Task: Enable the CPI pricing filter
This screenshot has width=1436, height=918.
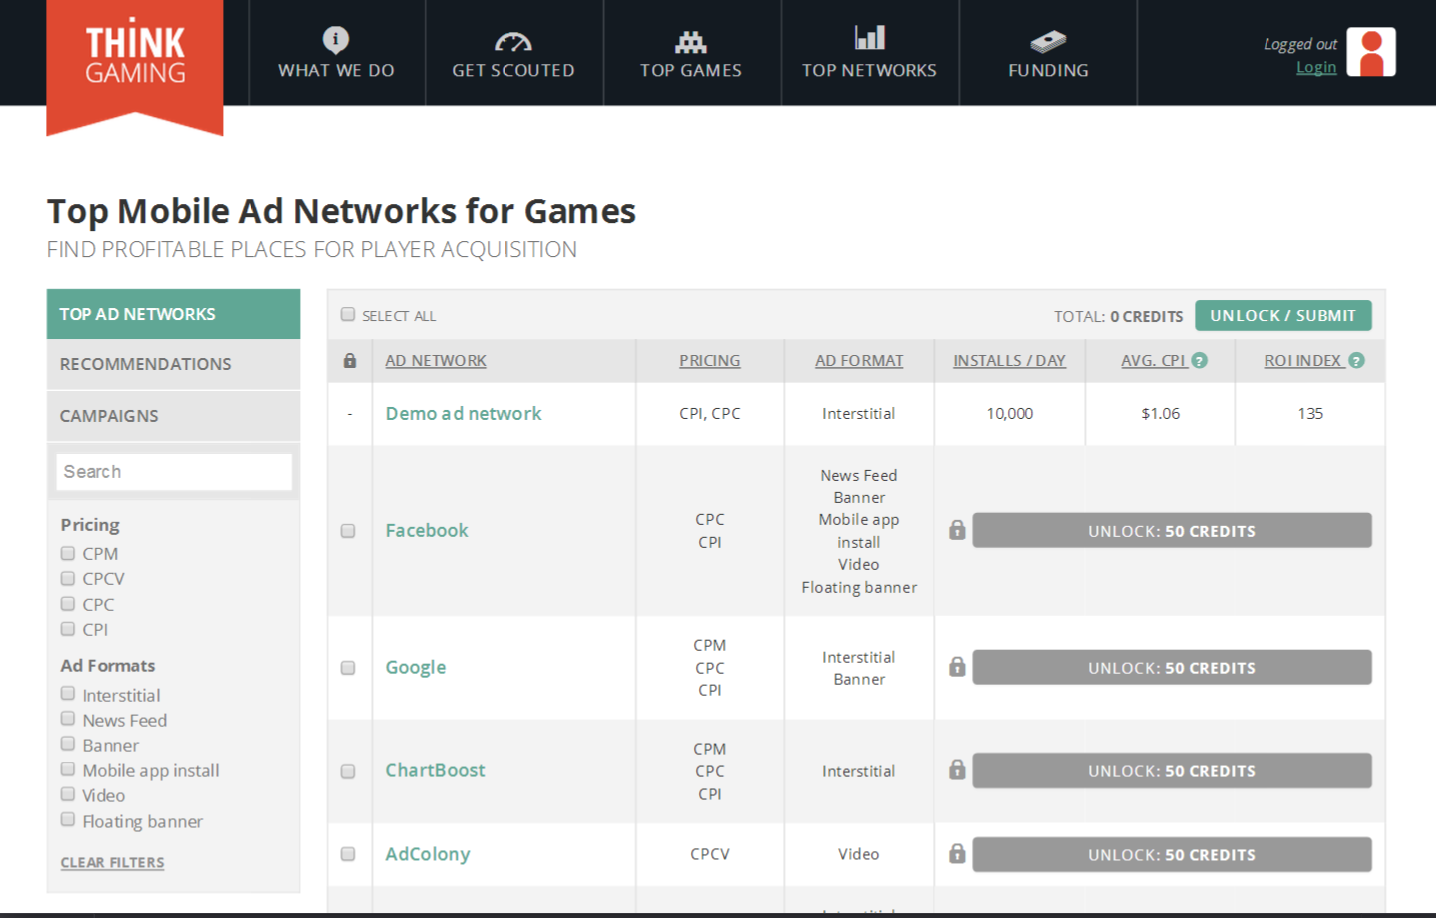Action: pos(68,629)
